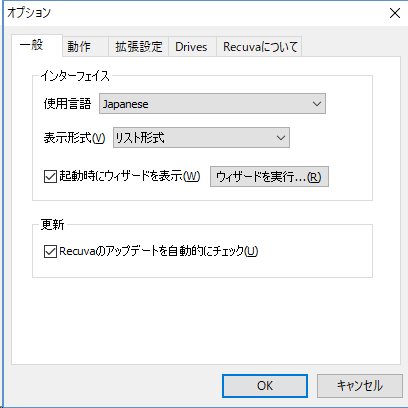This screenshot has height=408, width=408.
Task: Click the 起動時にウィザードを表示(W) label text
Action: click(x=130, y=176)
